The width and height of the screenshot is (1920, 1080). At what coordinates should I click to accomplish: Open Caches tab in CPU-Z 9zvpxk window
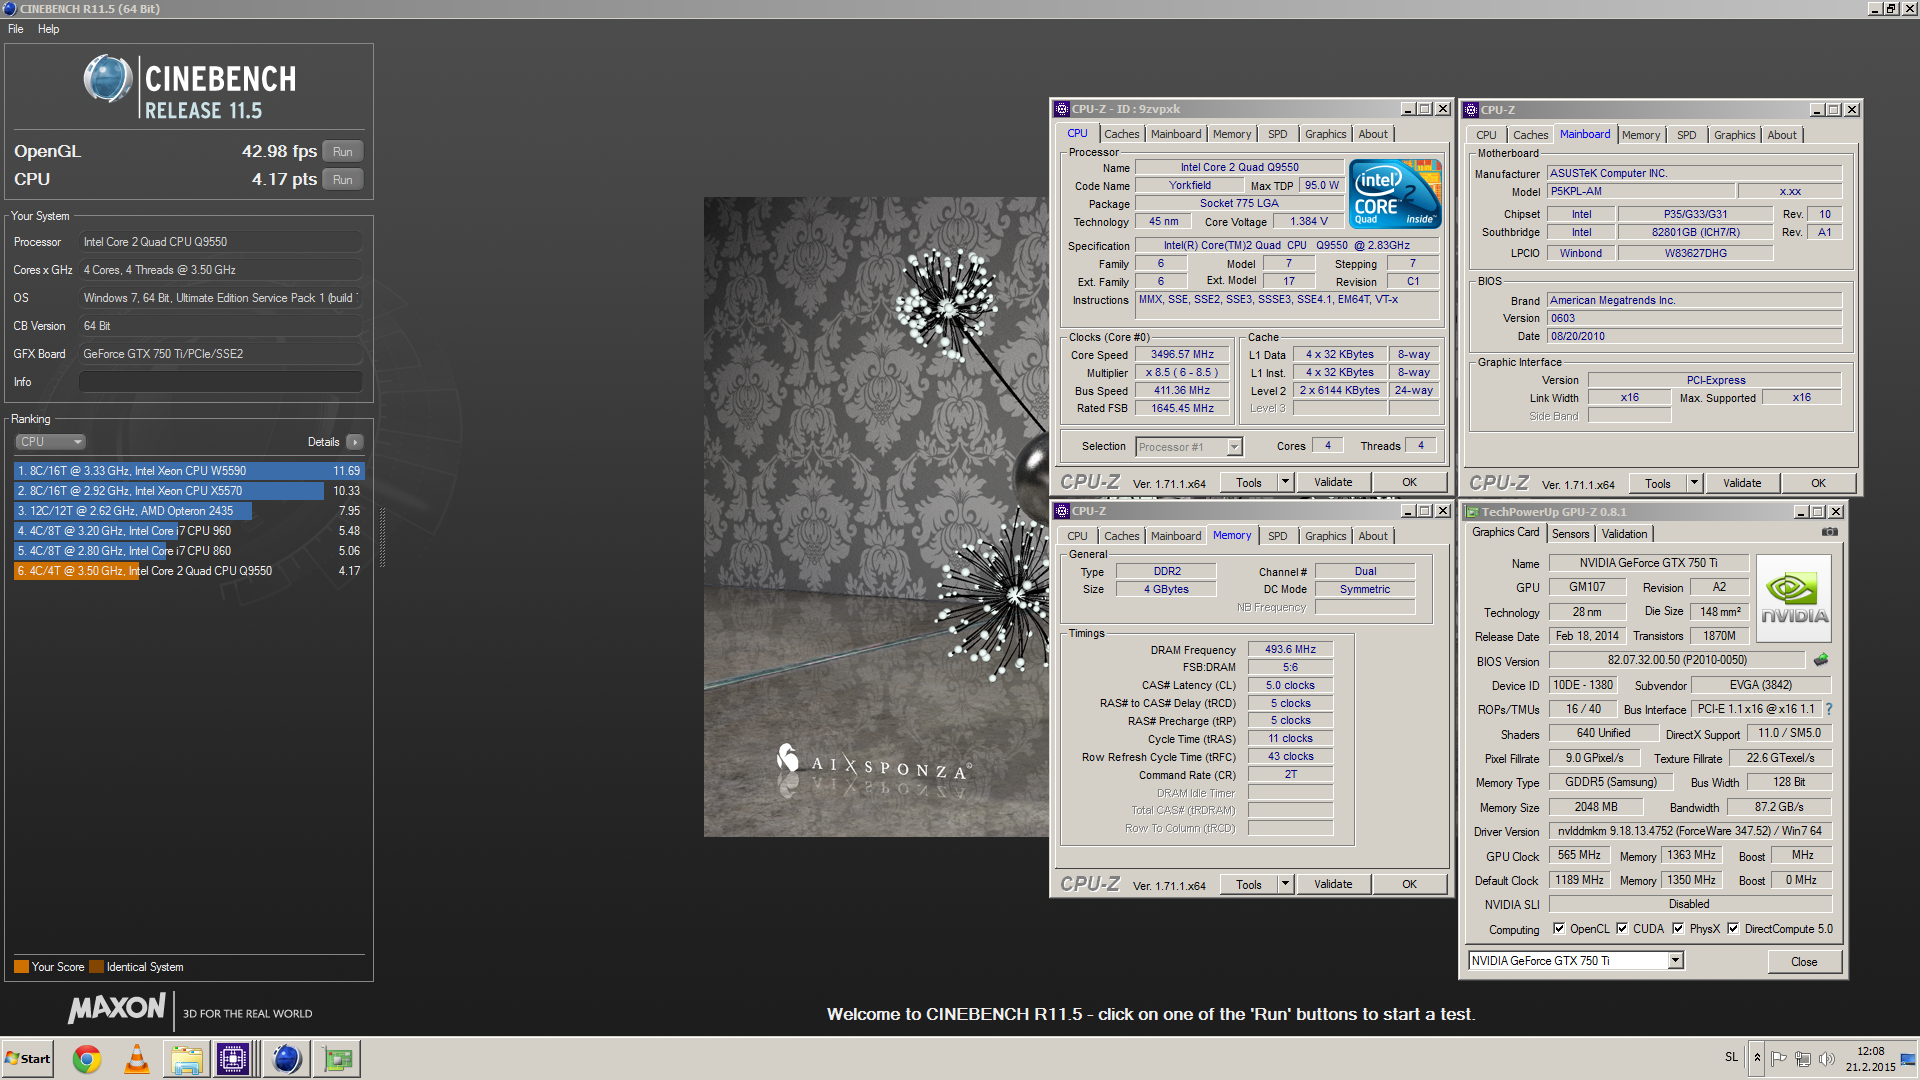click(1121, 134)
